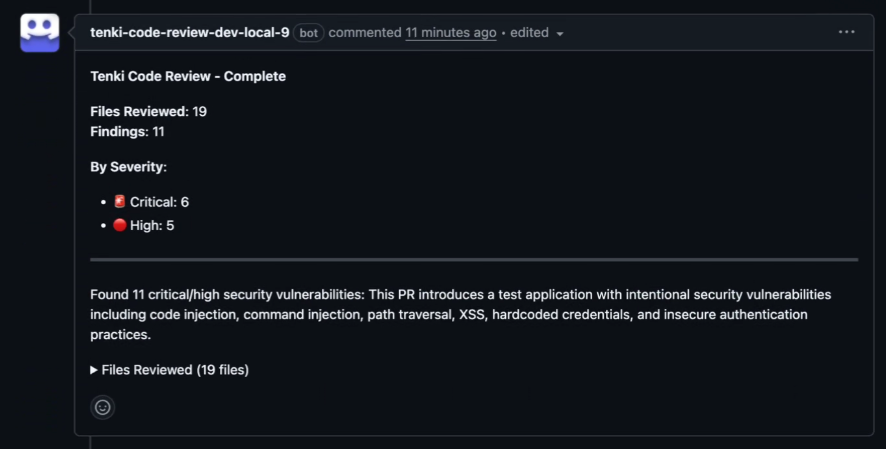Viewport: 886px width, 449px height.
Task: Click the "High: 5" list item text
Action: click(152, 225)
